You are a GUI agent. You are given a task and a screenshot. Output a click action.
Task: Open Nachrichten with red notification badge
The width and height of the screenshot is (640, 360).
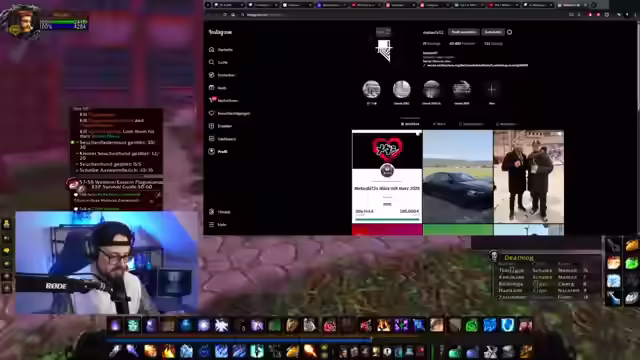click(224, 100)
